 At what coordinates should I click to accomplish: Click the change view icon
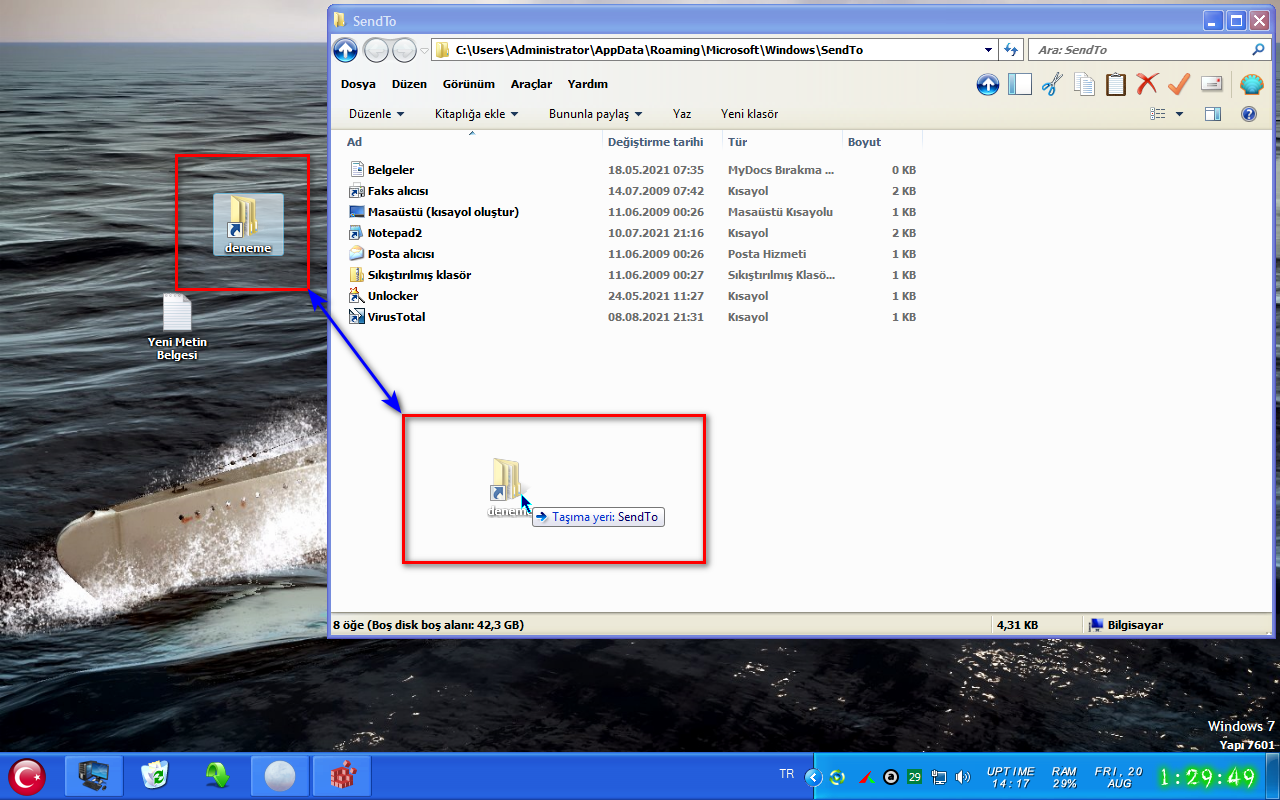coord(1158,114)
